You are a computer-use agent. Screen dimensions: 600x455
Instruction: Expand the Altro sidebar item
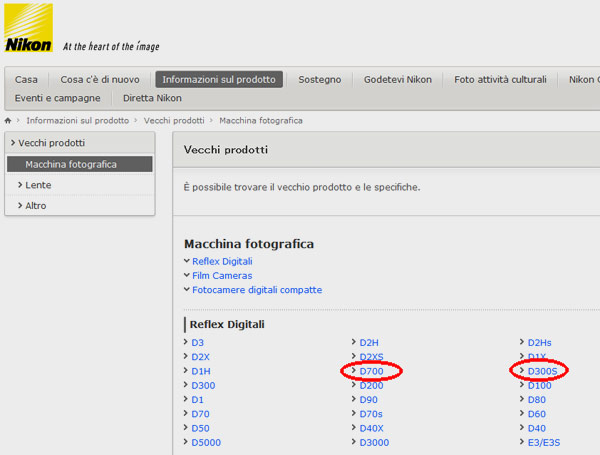(36, 206)
